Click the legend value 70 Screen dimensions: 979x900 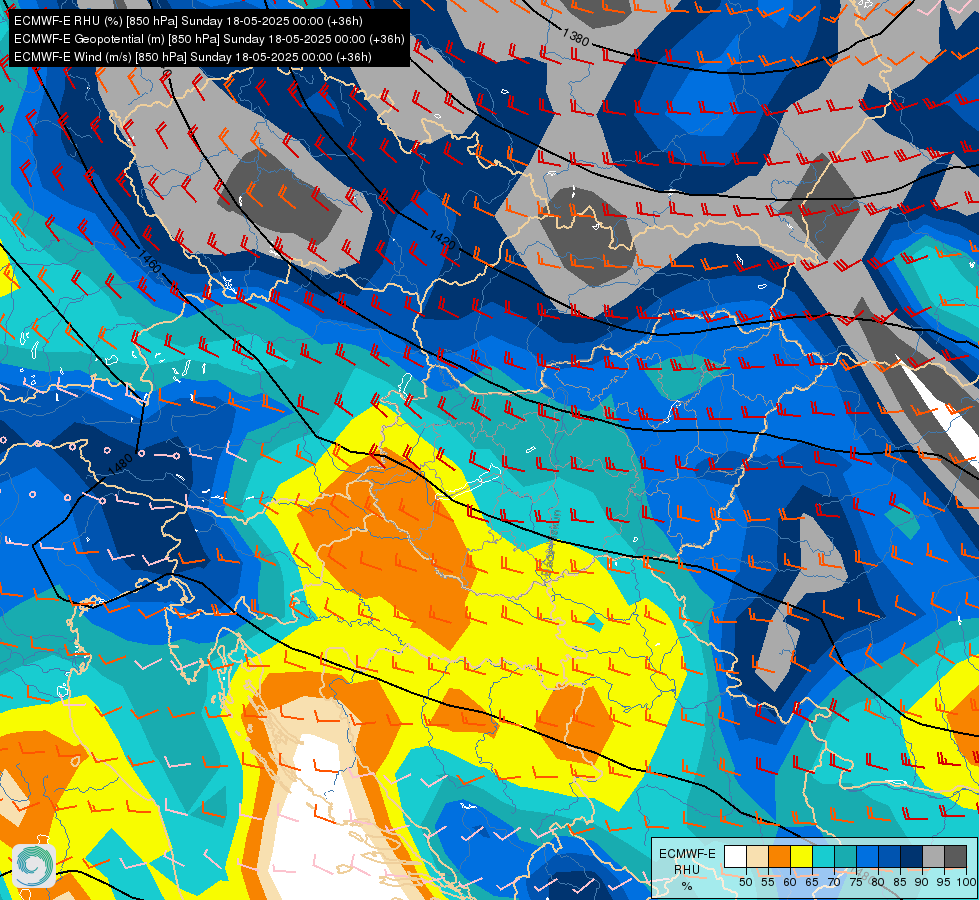click(834, 882)
